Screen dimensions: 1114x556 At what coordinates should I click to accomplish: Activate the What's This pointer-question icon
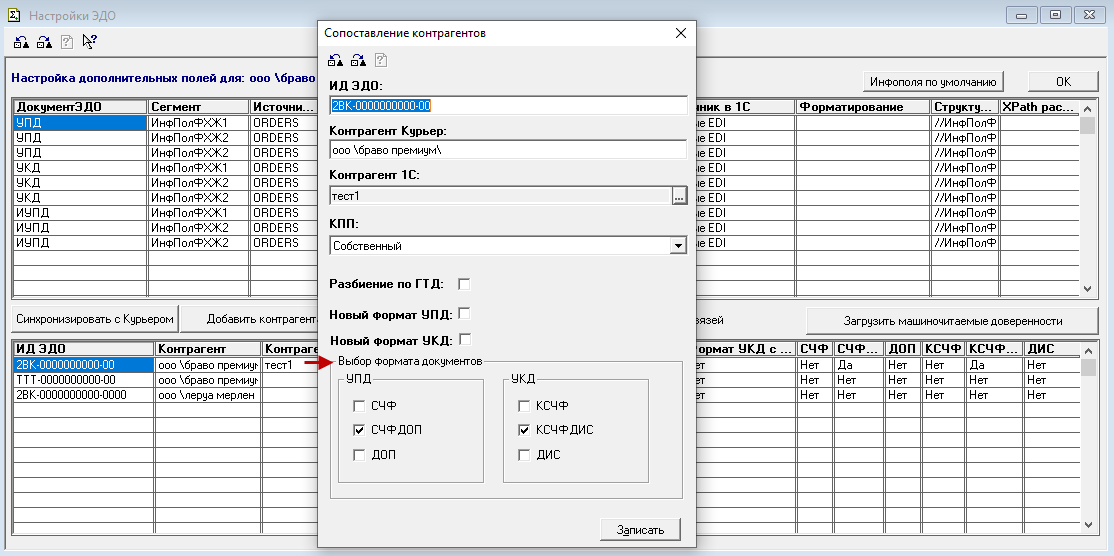[x=89, y=42]
